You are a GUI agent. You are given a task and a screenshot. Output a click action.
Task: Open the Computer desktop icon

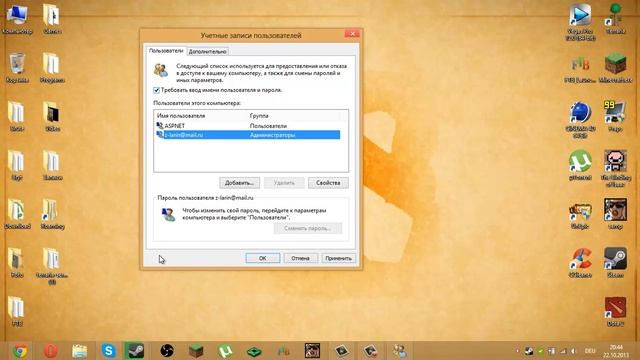tap(17, 18)
